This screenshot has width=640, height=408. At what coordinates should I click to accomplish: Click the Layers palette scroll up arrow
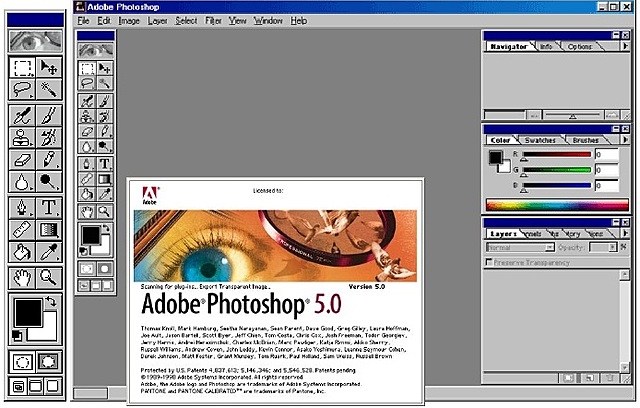[x=624, y=275]
